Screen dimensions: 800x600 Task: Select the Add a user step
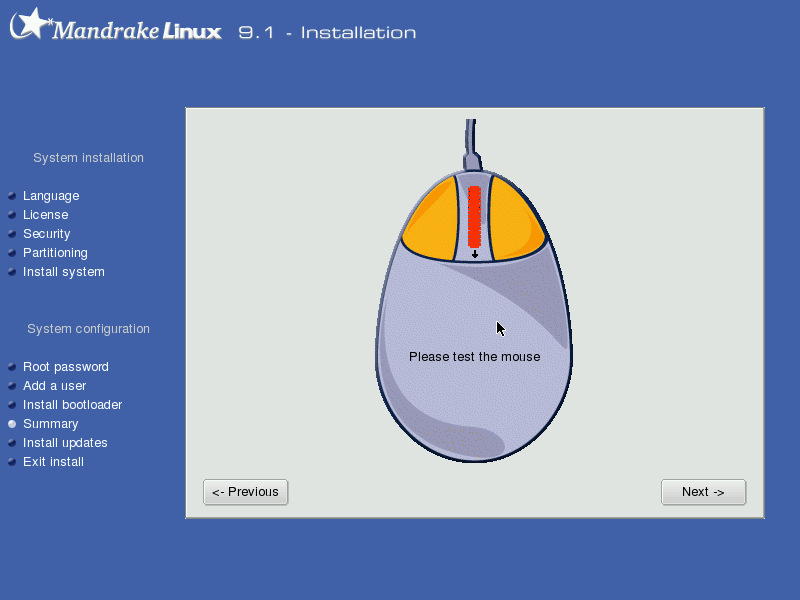[x=55, y=386]
